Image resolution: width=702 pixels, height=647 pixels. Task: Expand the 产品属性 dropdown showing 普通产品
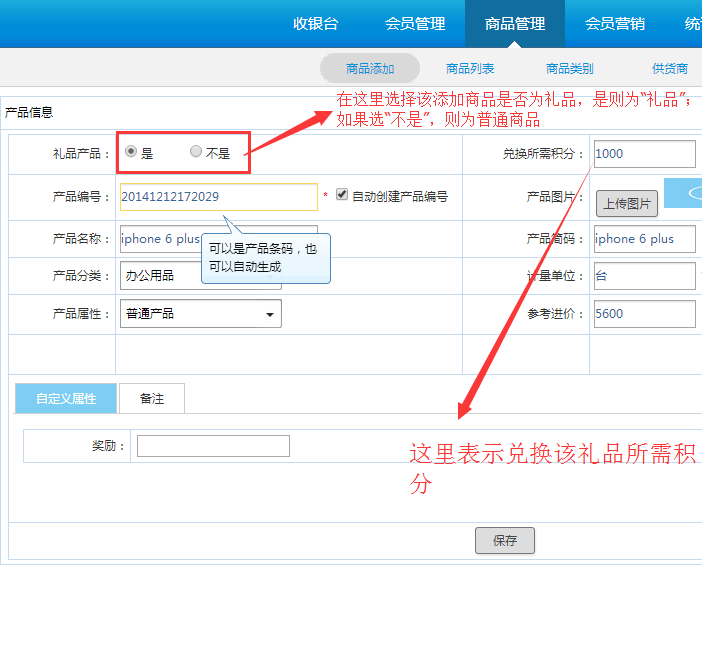pyautogui.click(x=200, y=314)
